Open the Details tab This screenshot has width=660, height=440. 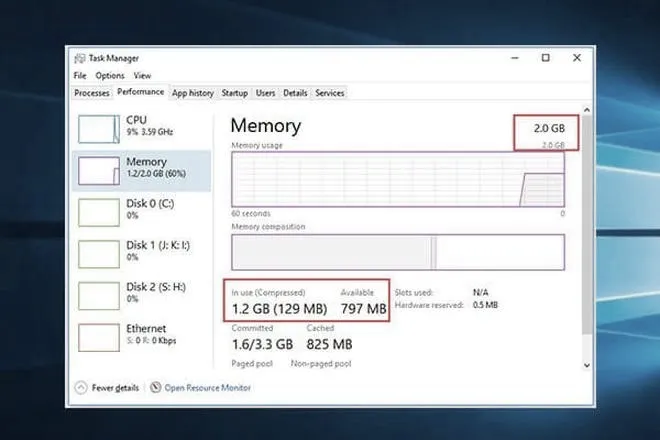pyautogui.click(x=295, y=93)
